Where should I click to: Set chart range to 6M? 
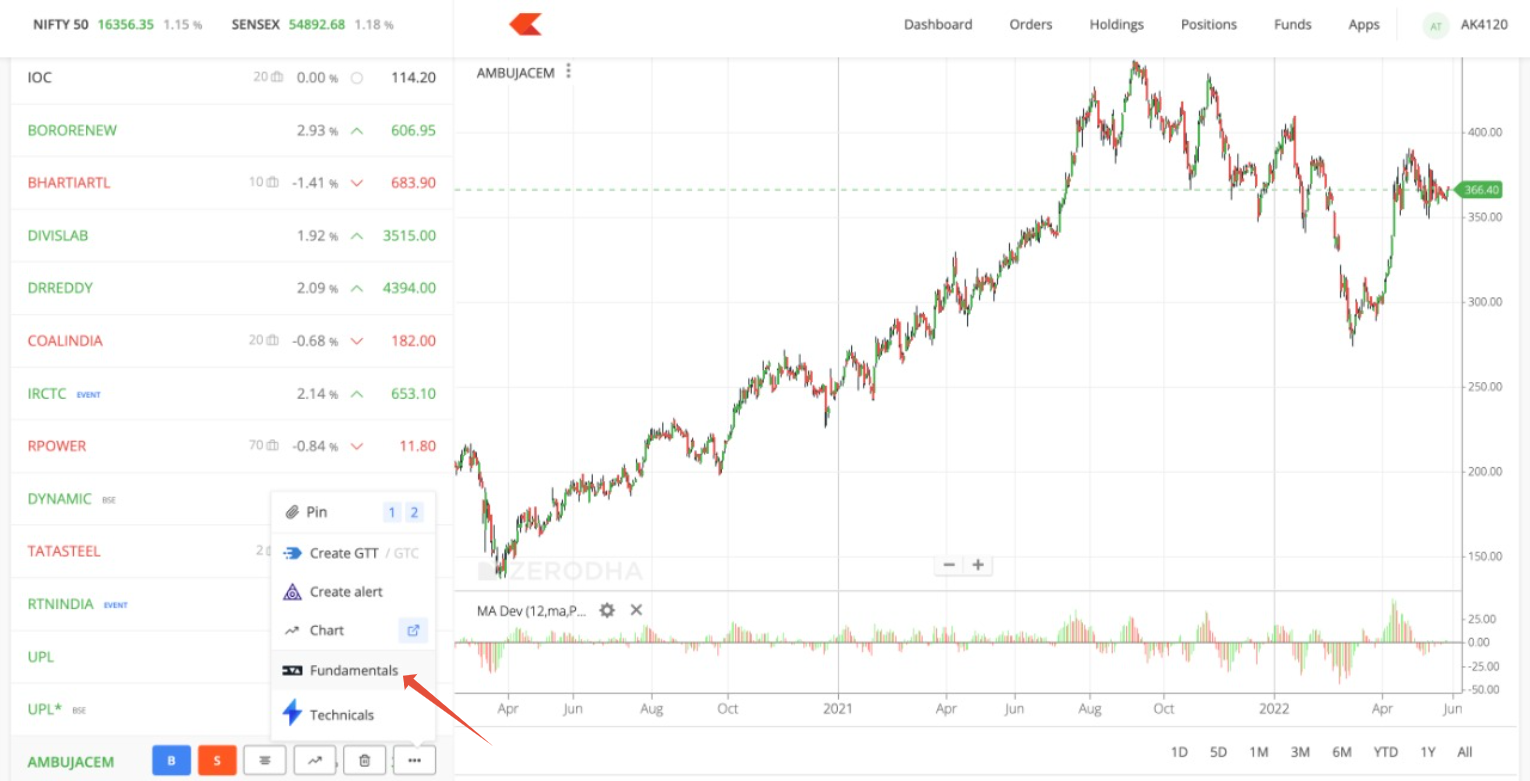(x=1342, y=752)
